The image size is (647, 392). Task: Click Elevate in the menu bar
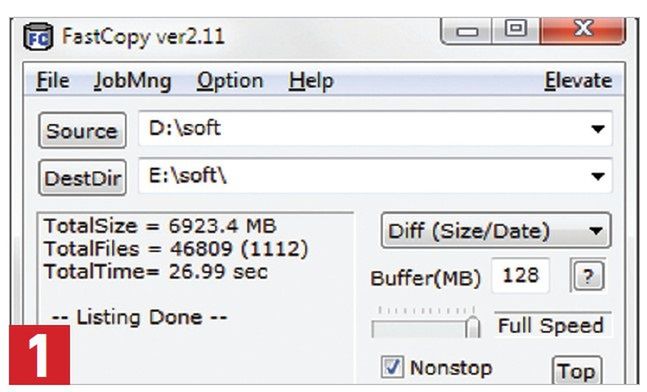(578, 80)
